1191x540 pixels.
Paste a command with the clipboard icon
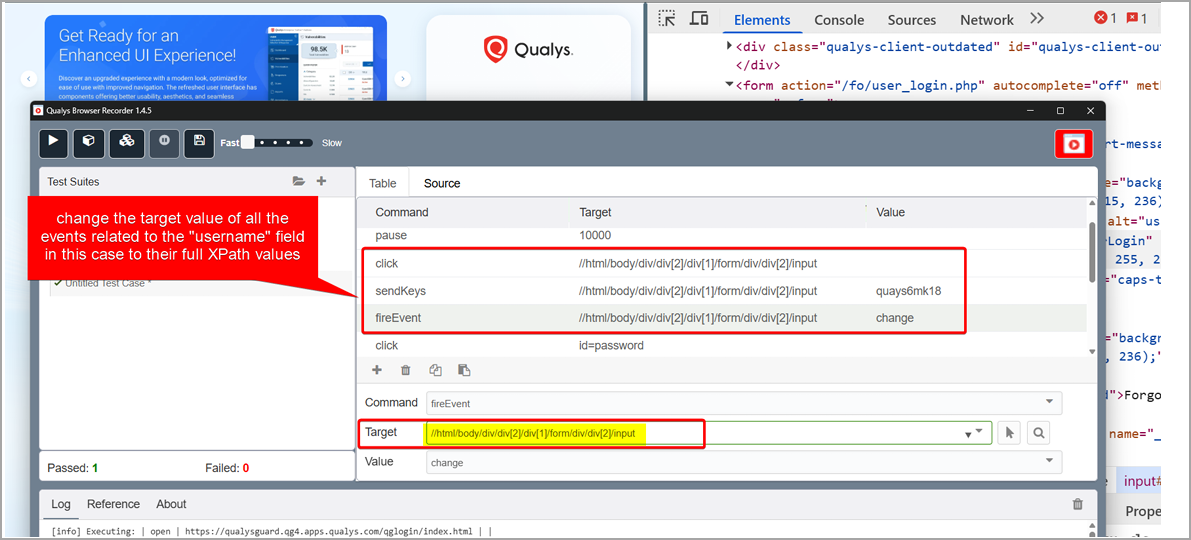coord(464,370)
